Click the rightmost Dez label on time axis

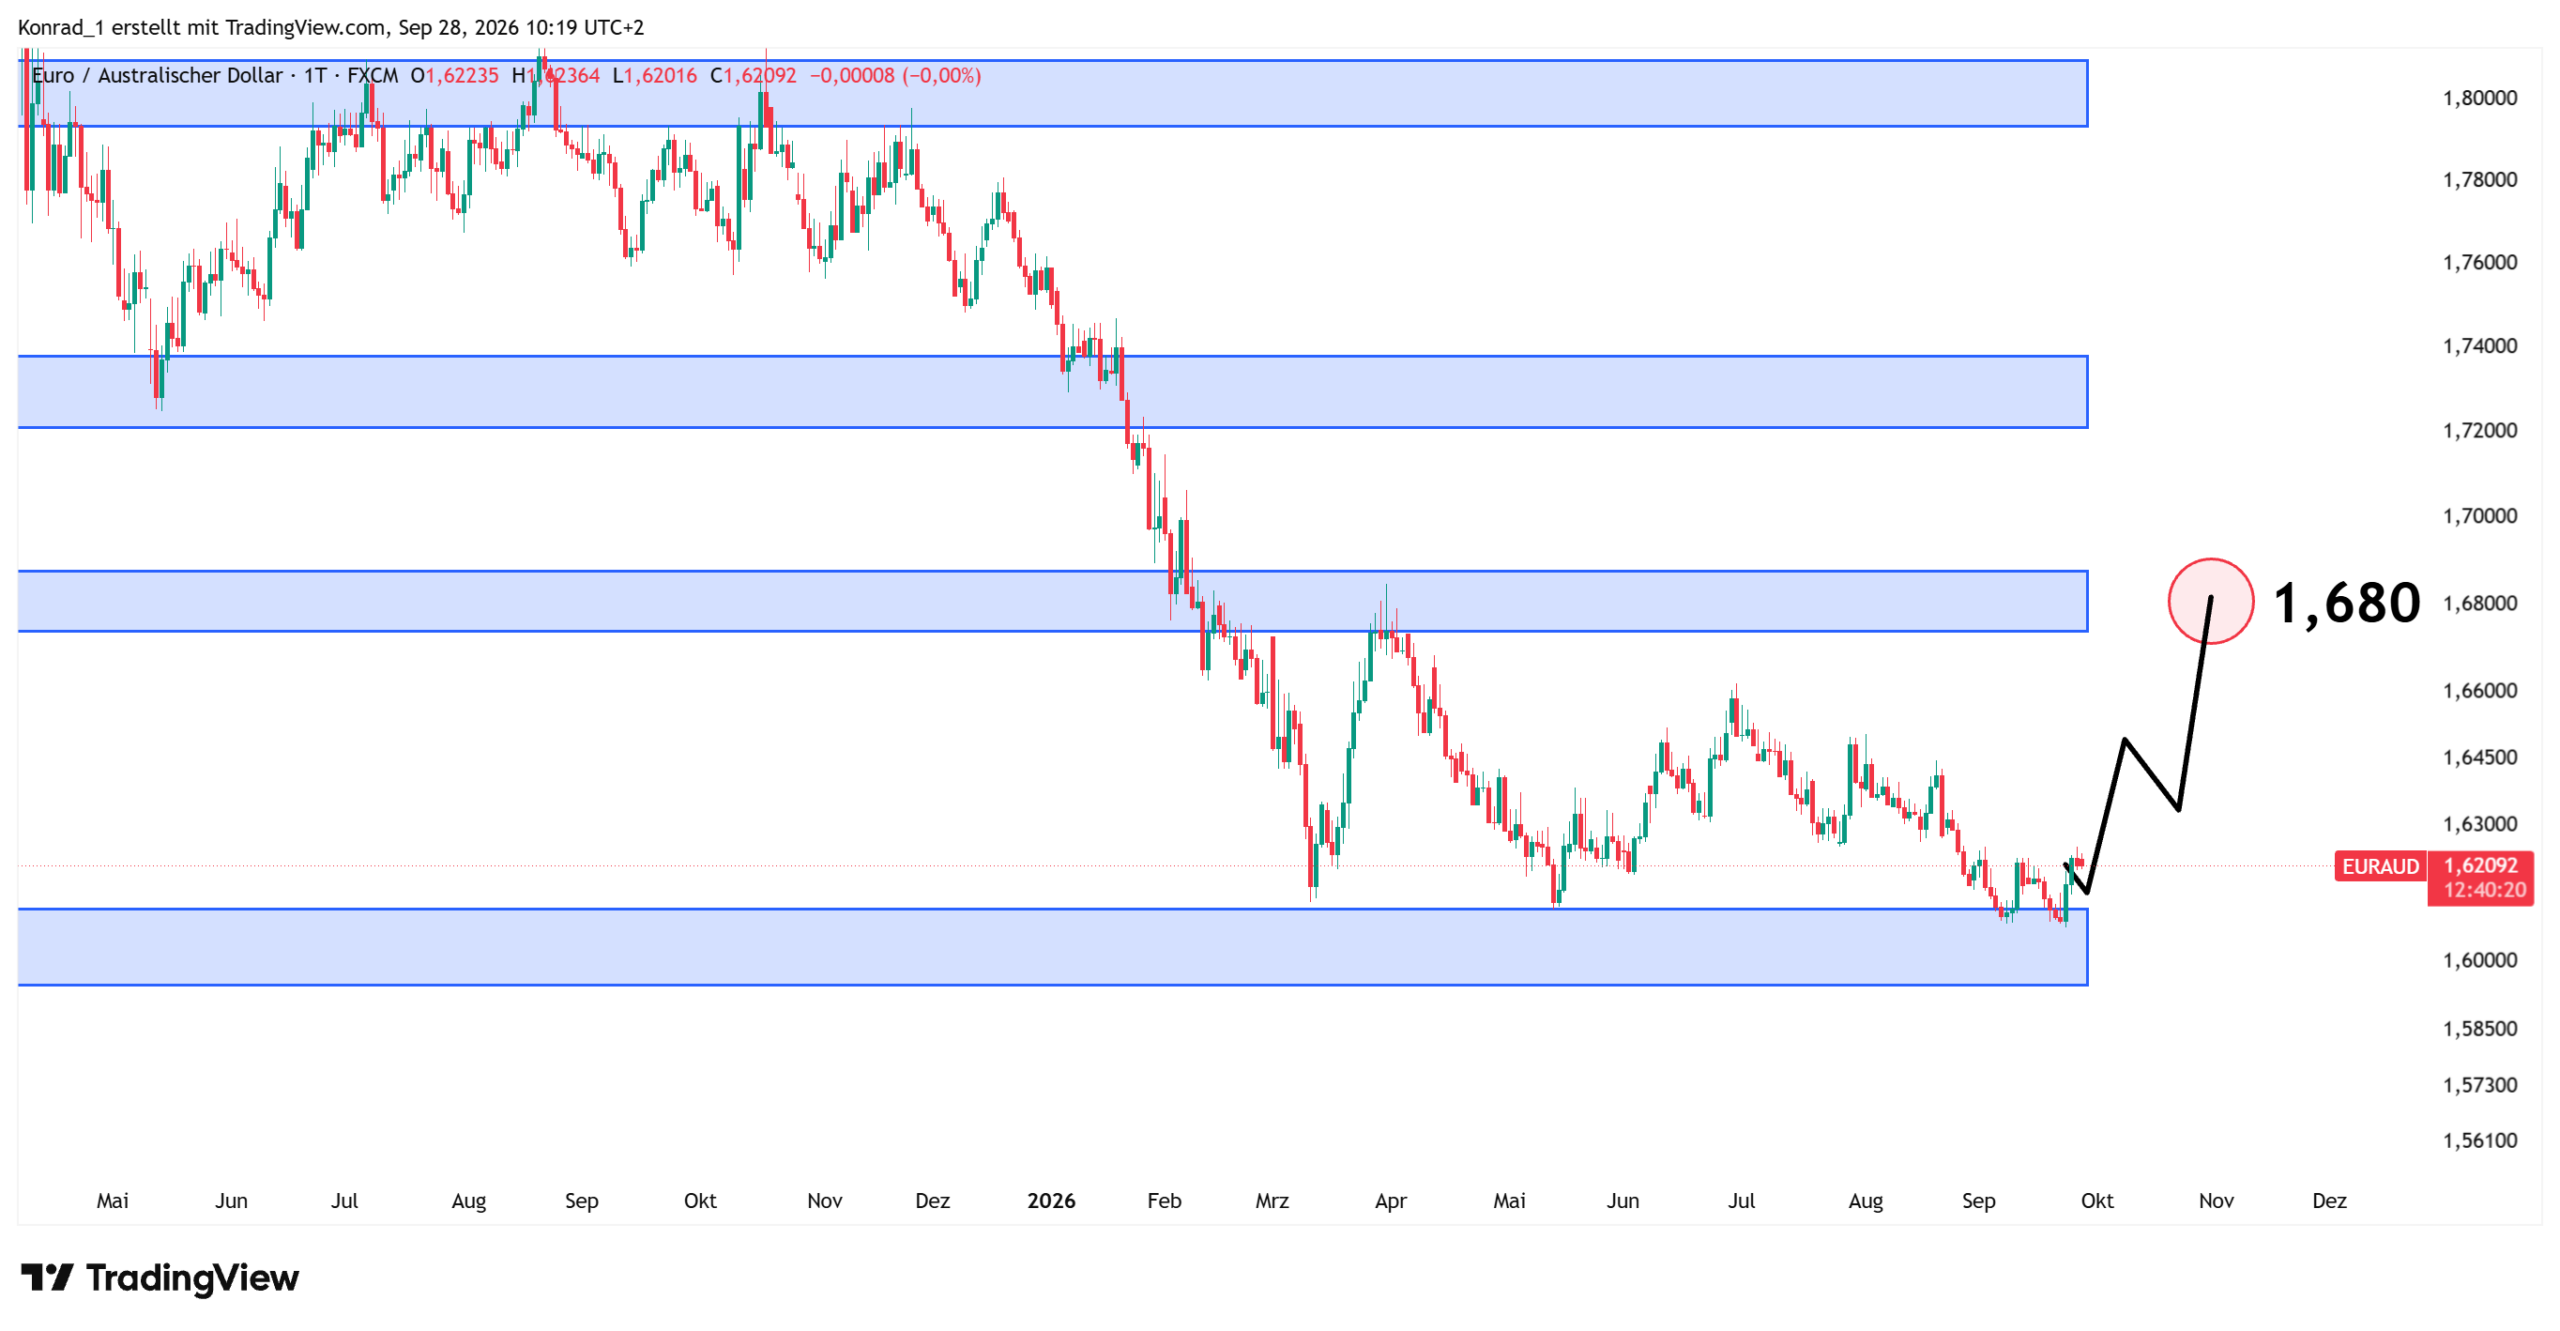[2329, 1200]
